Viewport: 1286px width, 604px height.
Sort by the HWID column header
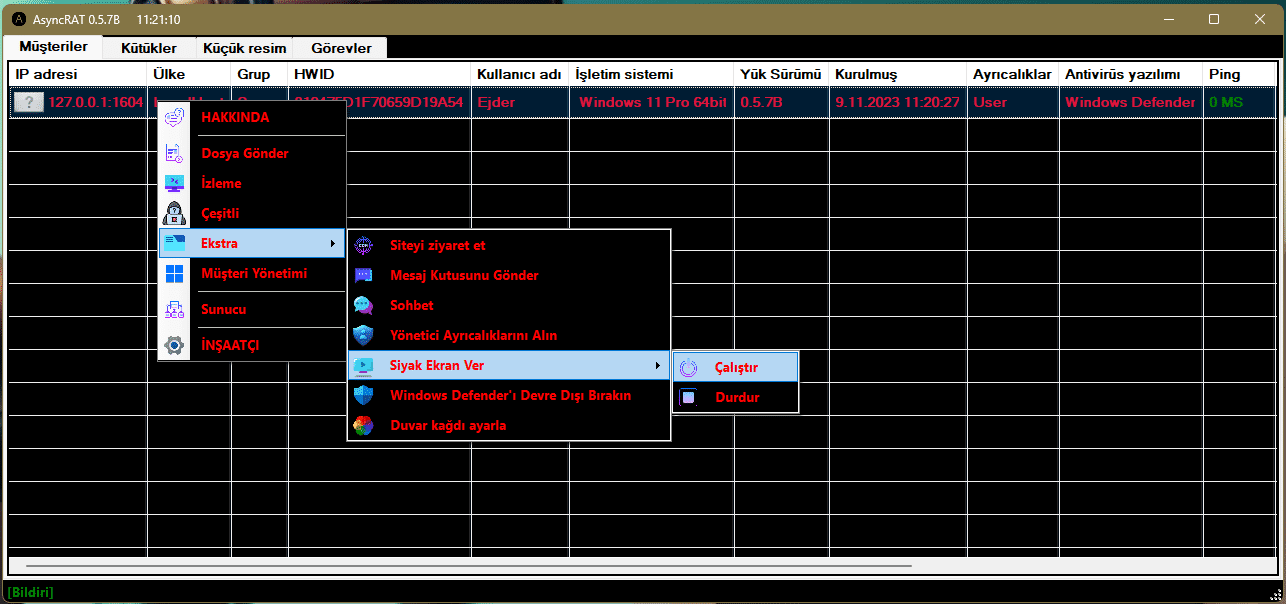[x=380, y=74]
